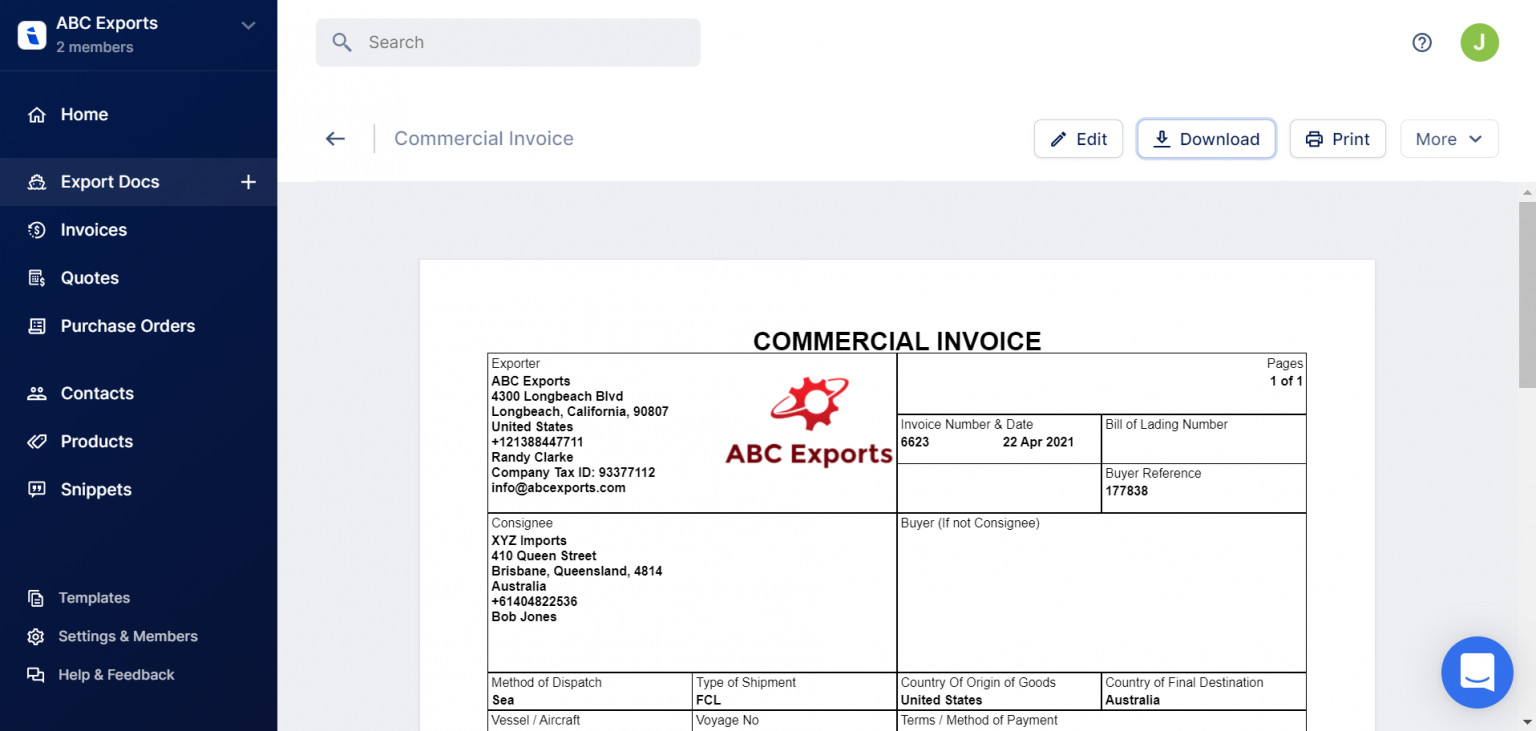Open the Snippets section

[x=37, y=489]
